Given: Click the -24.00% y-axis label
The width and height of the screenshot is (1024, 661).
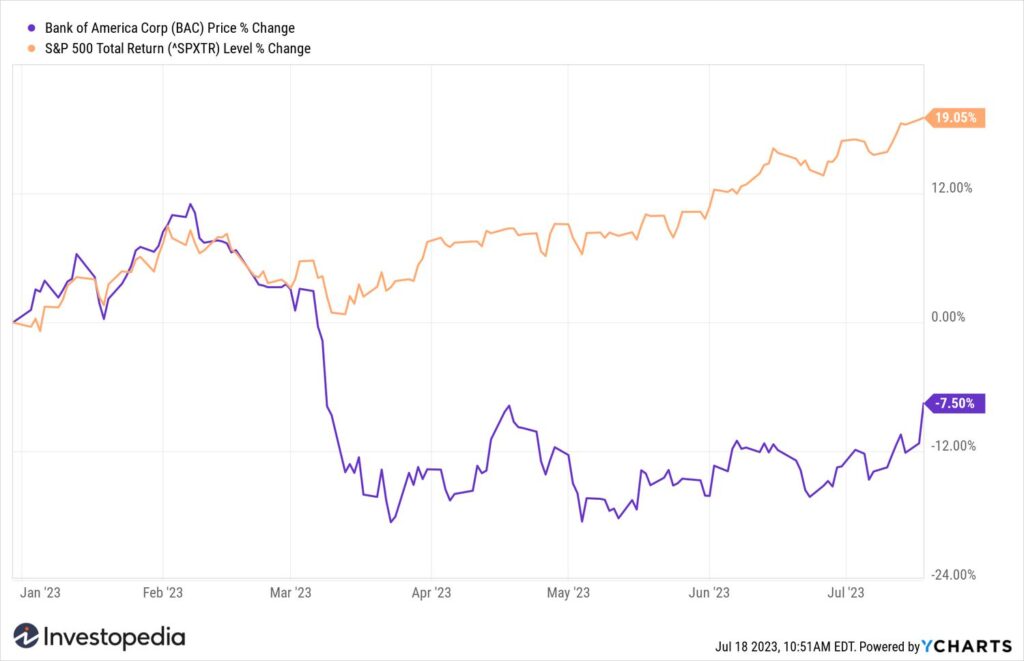Looking at the screenshot, I should (x=953, y=575).
